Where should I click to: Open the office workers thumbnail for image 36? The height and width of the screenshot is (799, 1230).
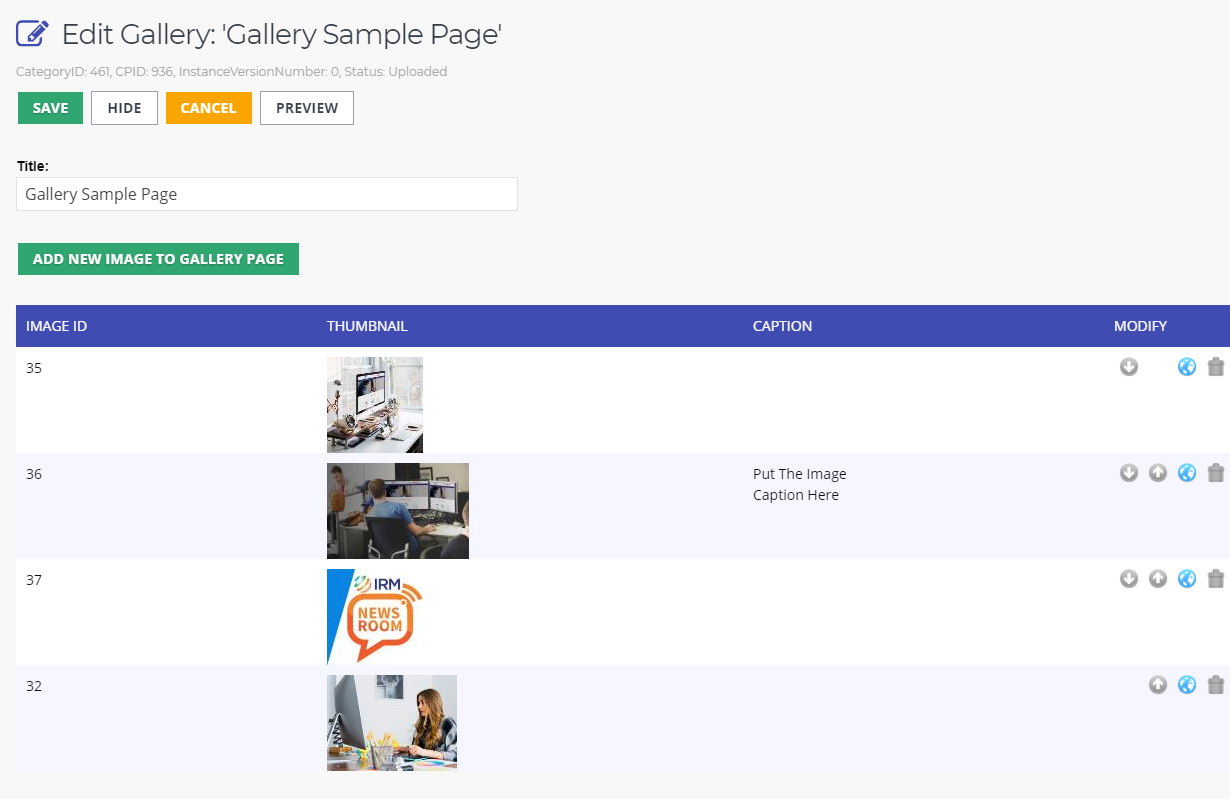click(398, 511)
